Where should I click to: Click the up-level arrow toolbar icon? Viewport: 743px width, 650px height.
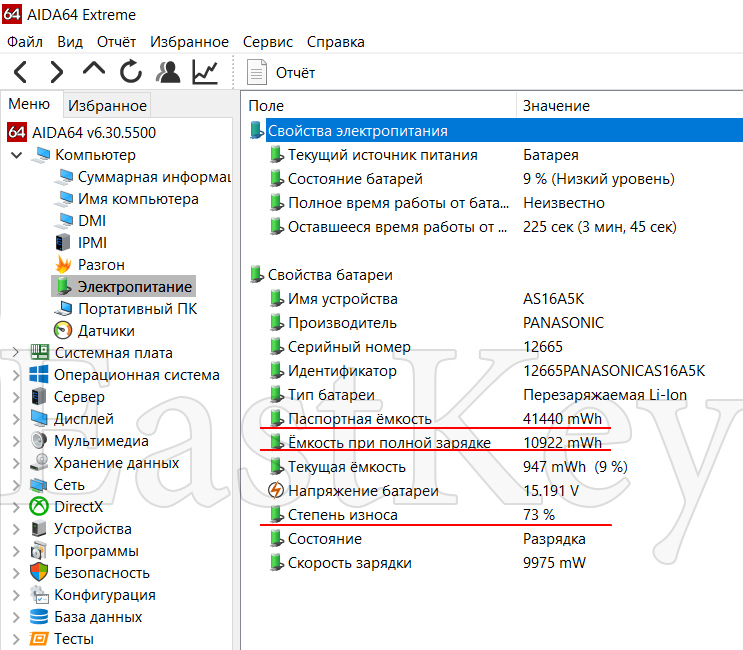(x=93, y=69)
